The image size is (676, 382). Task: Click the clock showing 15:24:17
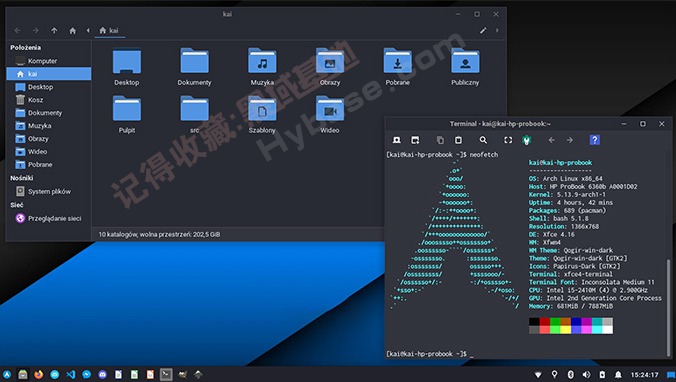(x=645, y=375)
